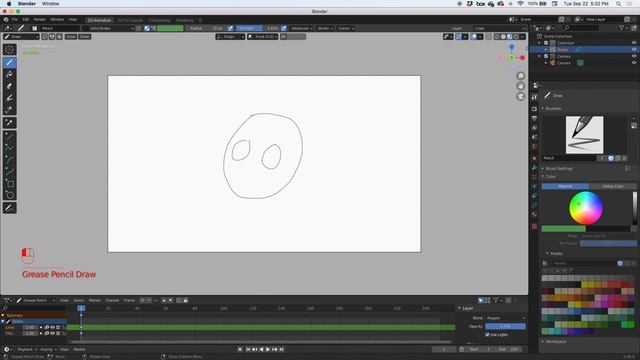This screenshot has height=360, width=640.
Task: Switch to the 2D Animation workspace tab
Action: point(99,20)
